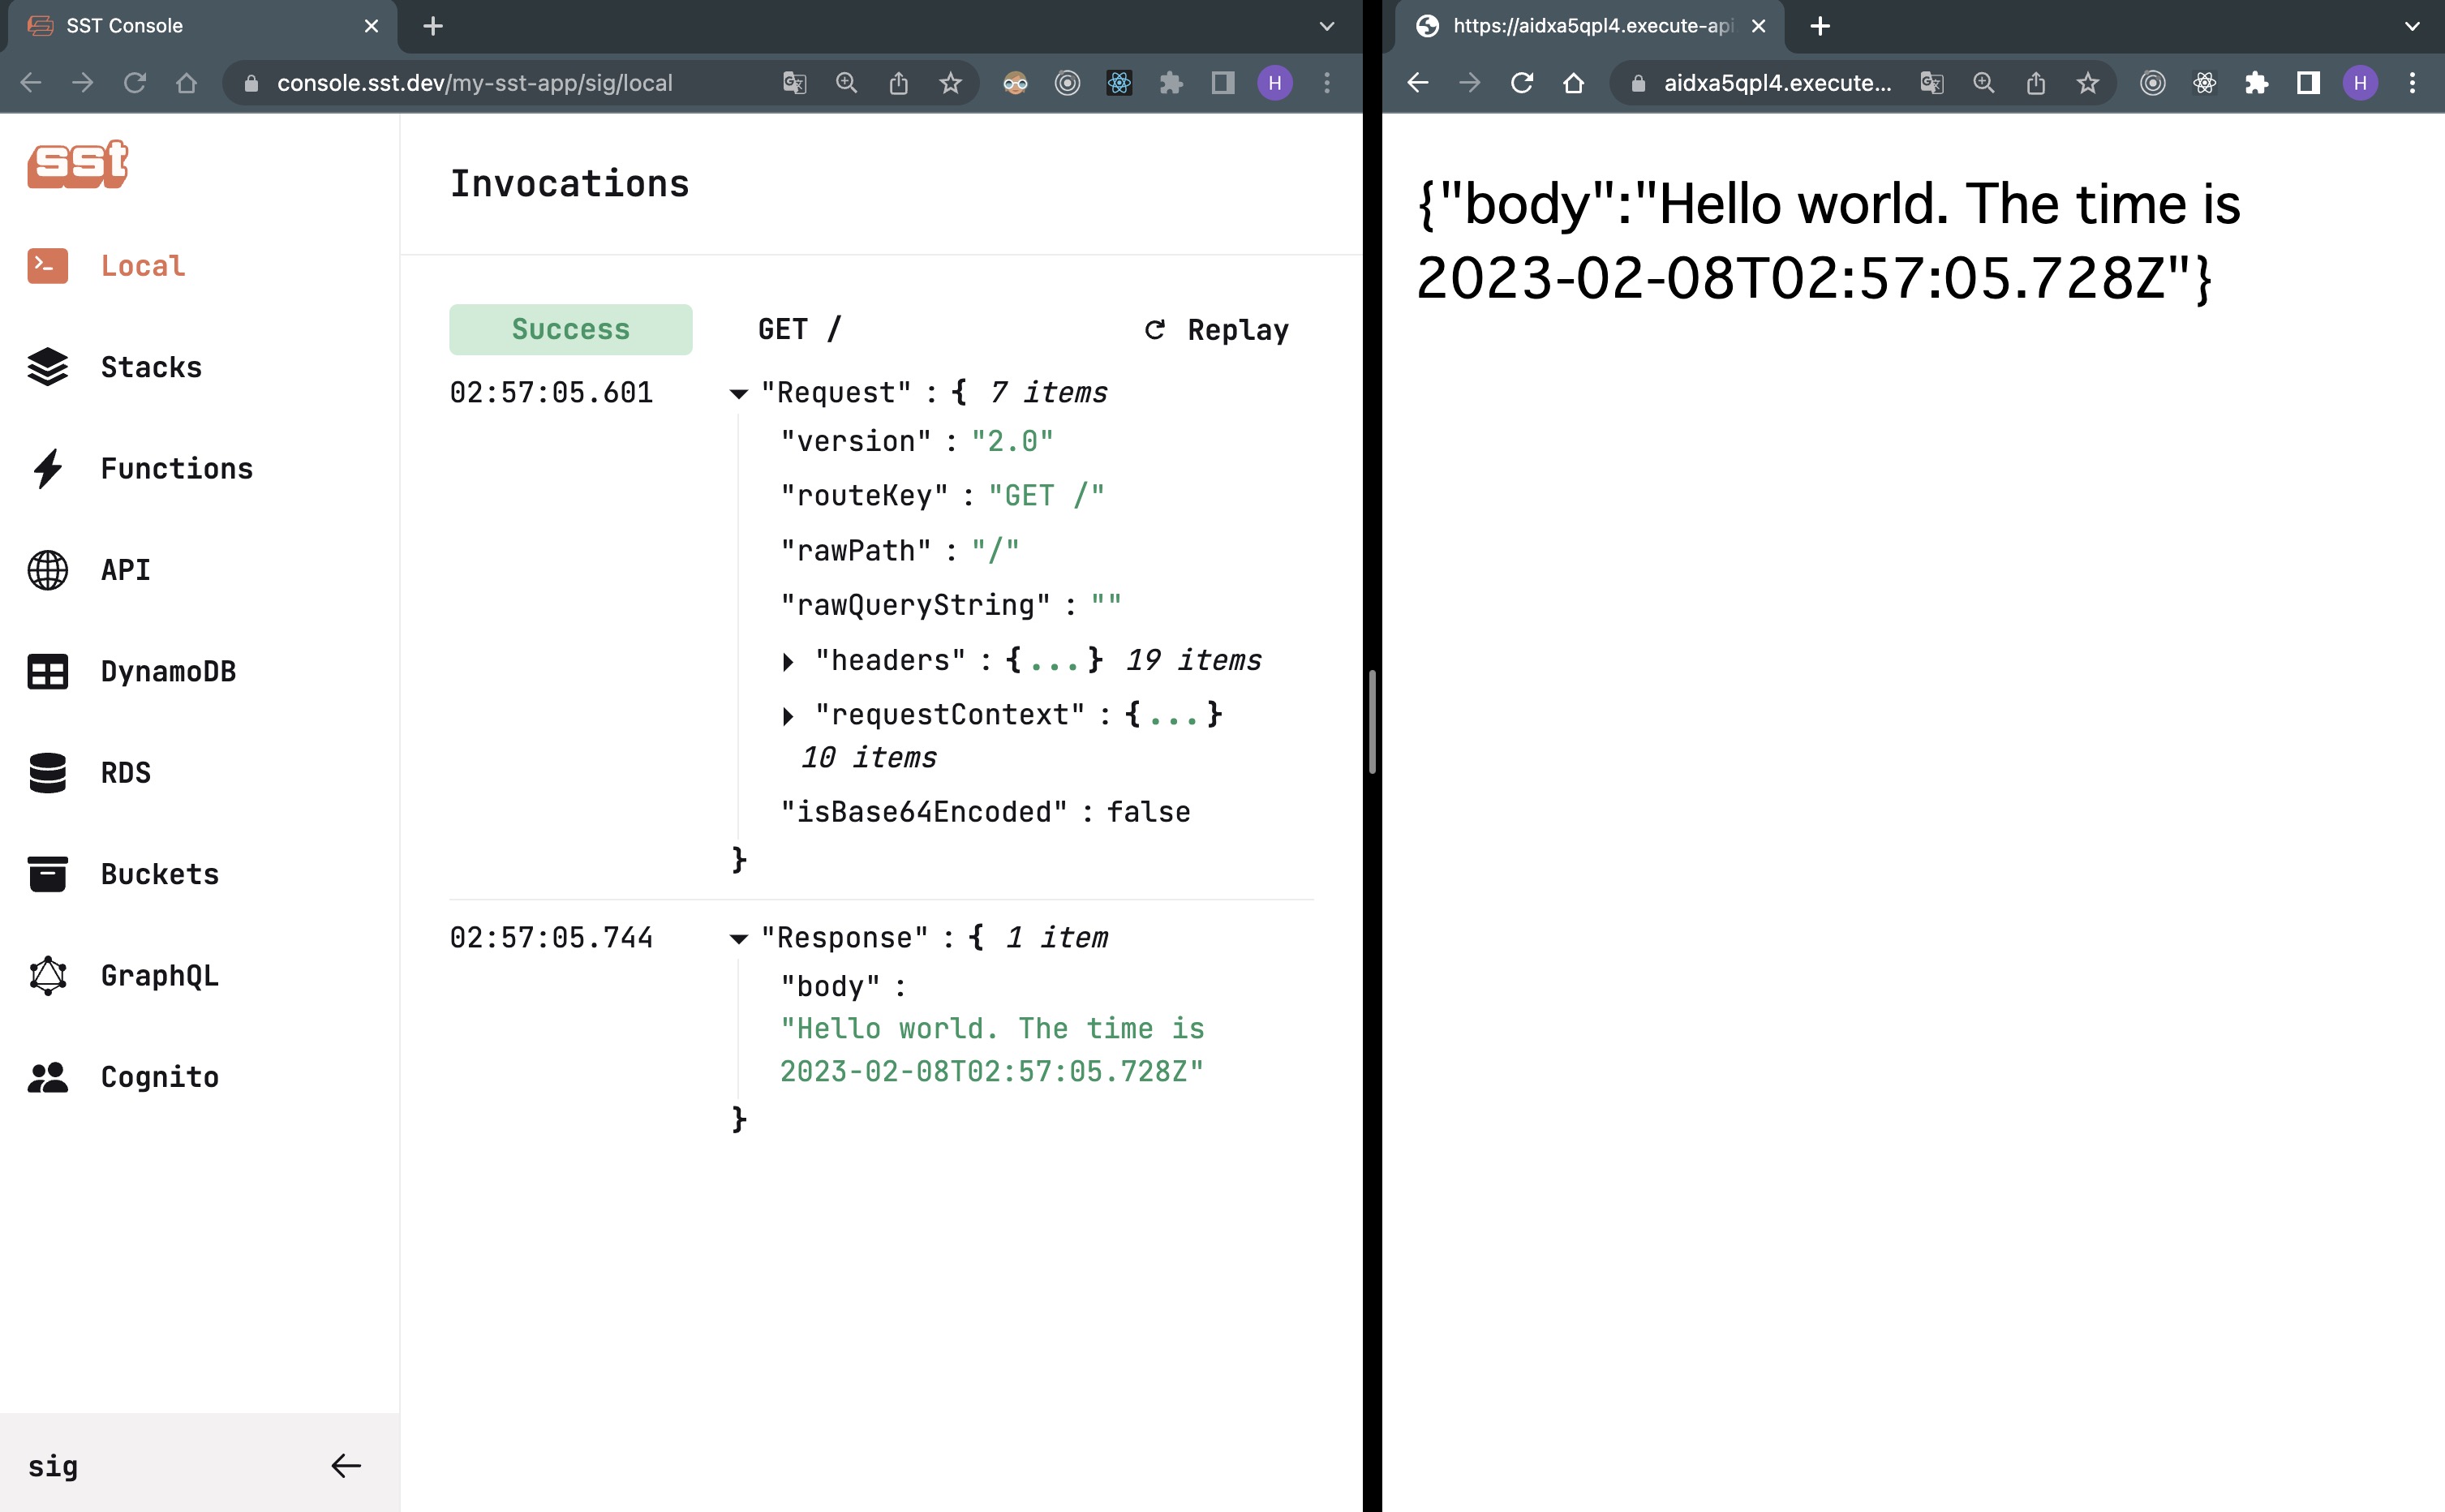Click the Invocations heading
The height and width of the screenshot is (1512, 2445).
pos(570,183)
